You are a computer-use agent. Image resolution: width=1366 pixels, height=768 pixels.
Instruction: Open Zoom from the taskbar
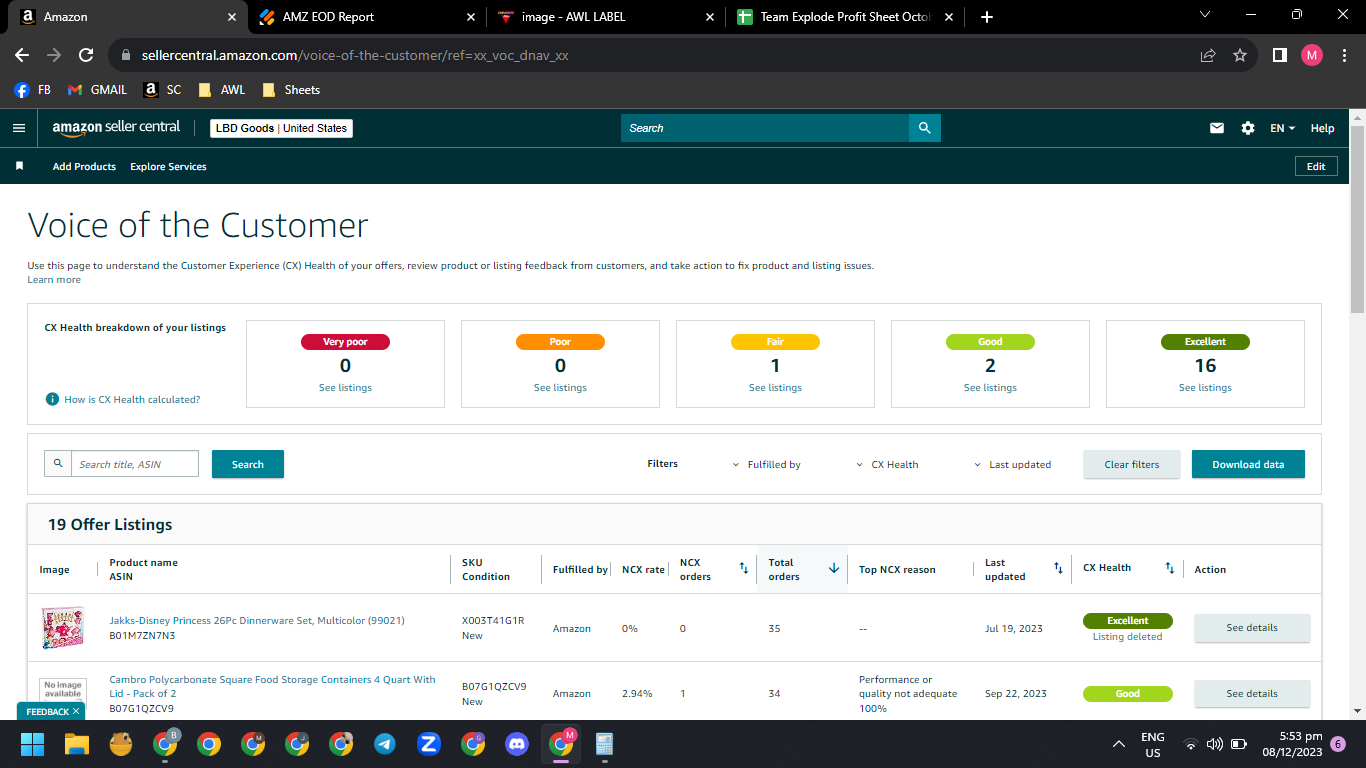429,744
